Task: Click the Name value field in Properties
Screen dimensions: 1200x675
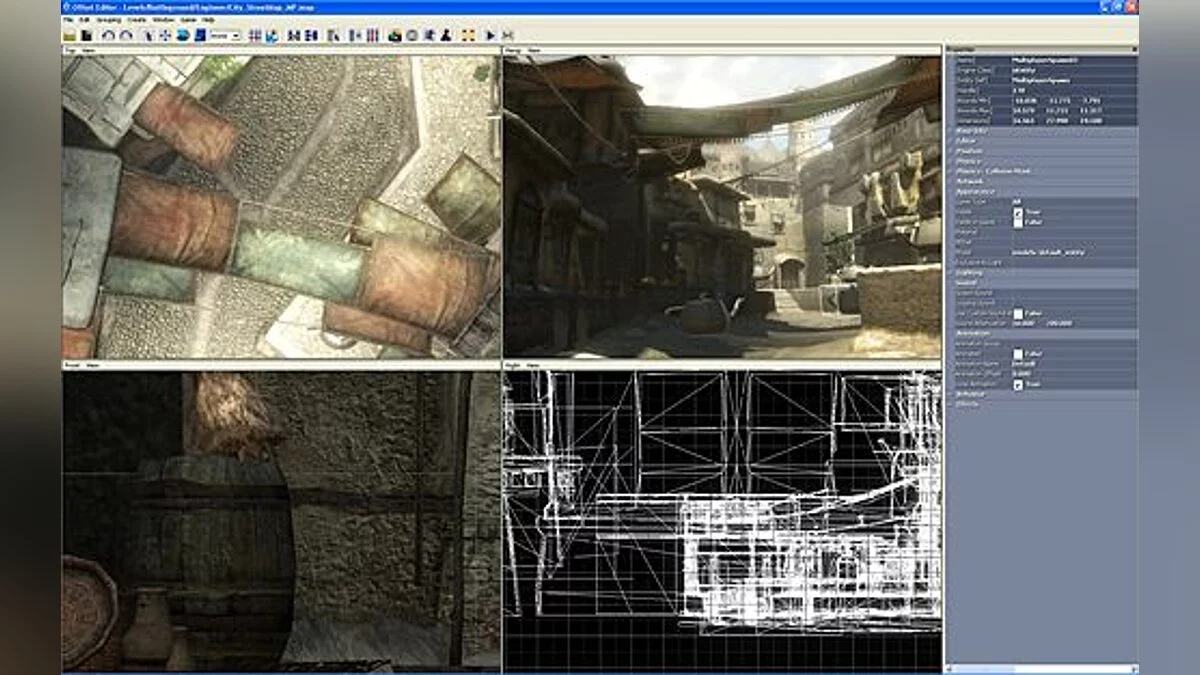Action: tap(1074, 60)
